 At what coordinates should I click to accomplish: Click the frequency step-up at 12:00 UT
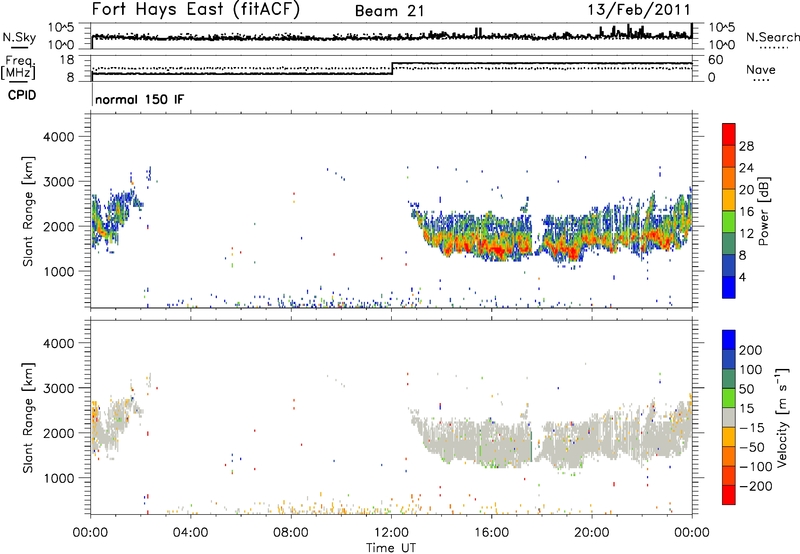(x=392, y=68)
